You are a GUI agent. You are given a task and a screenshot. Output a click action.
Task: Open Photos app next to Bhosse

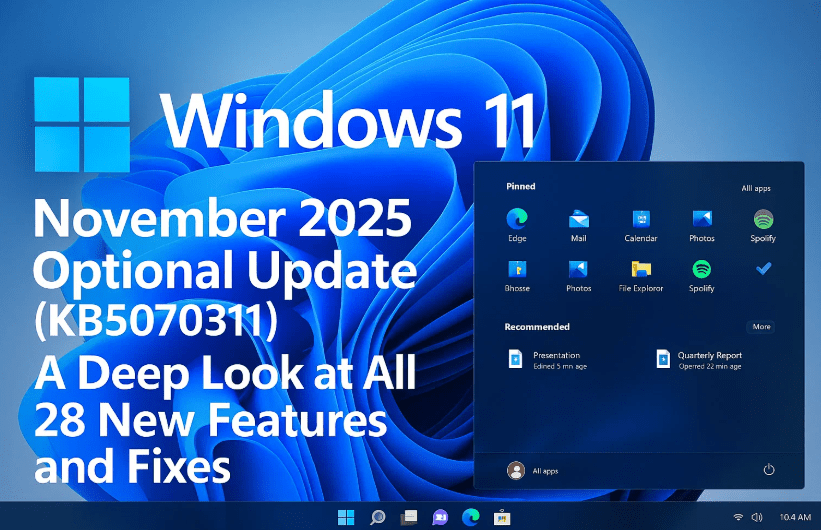[579, 275]
